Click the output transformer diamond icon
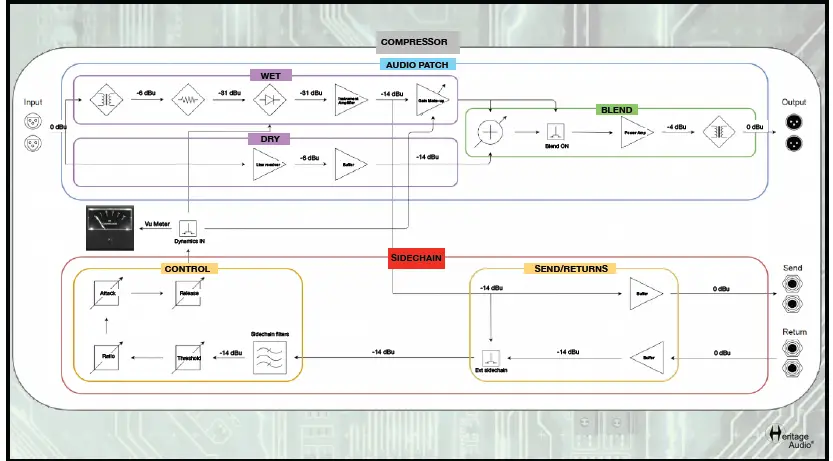The width and height of the screenshot is (833, 461). tap(719, 132)
